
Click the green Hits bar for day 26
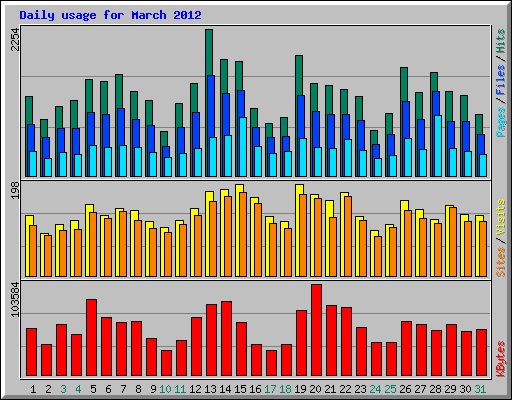tap(404, 84)
